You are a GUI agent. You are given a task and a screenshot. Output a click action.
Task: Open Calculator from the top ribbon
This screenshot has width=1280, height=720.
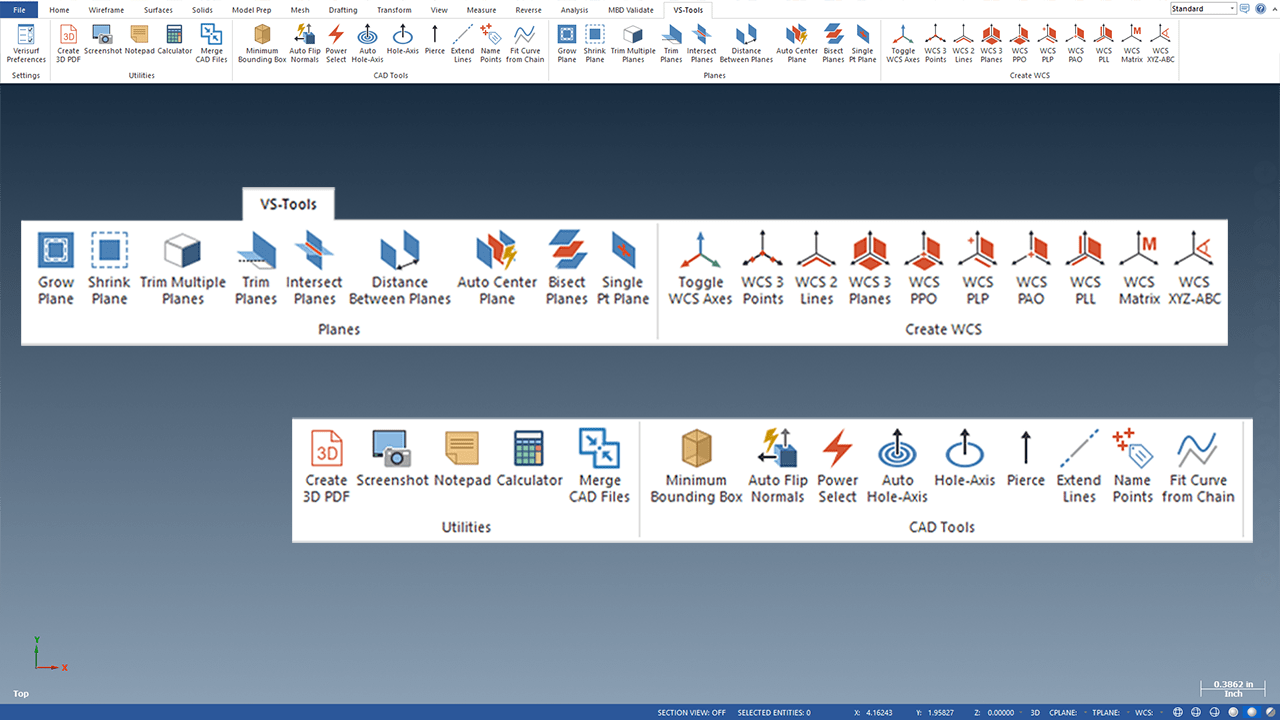pyautogui.click(x=175, y=40)
